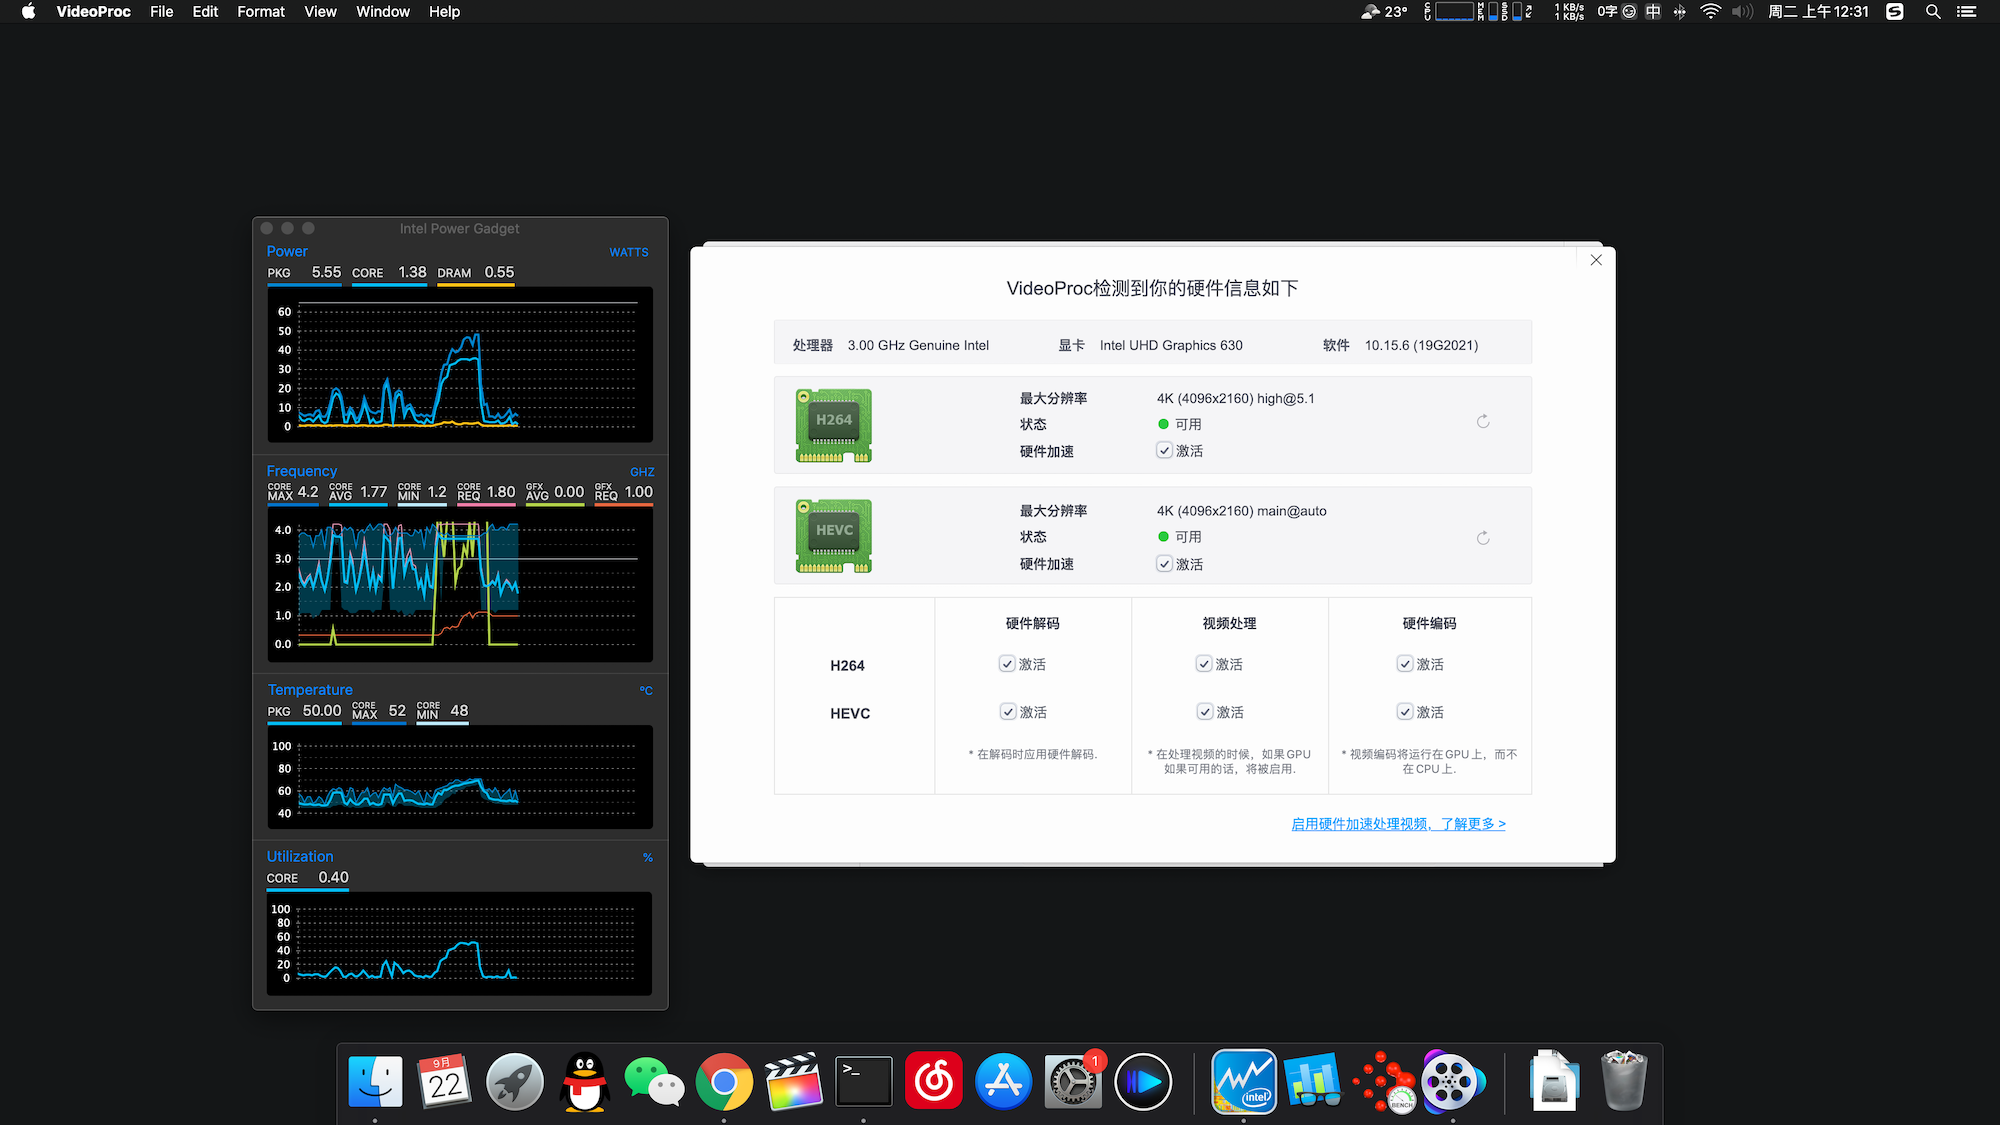This screenshot has width=2000, height=1125.
Task: Open the Format menu
Action: point(261,12)
